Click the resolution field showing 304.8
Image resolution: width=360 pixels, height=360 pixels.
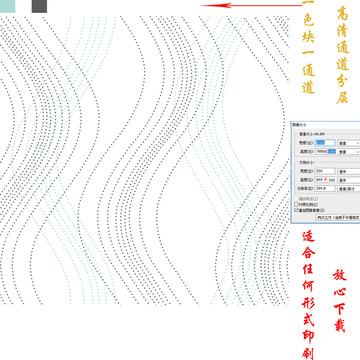(325, 188)
